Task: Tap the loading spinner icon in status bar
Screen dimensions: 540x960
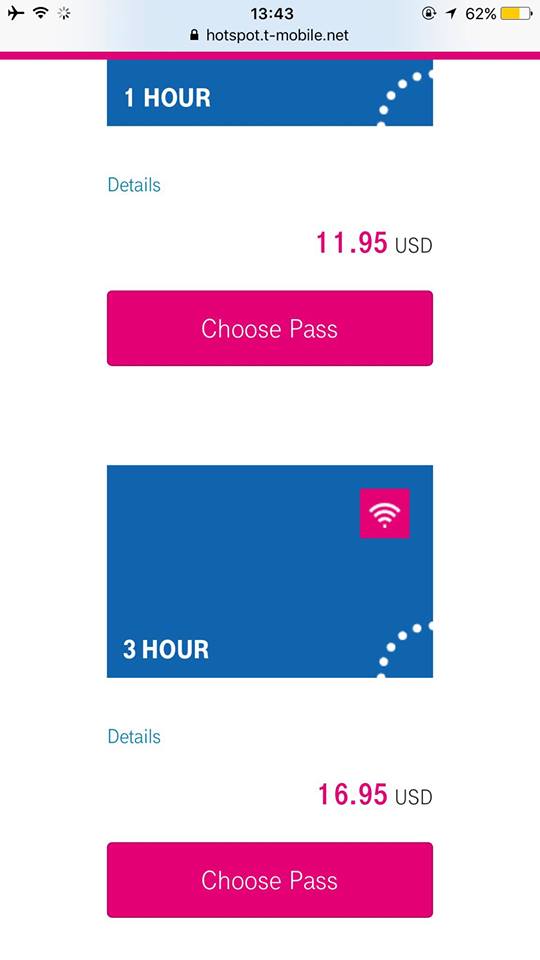Action: click(x=64, y=13)
